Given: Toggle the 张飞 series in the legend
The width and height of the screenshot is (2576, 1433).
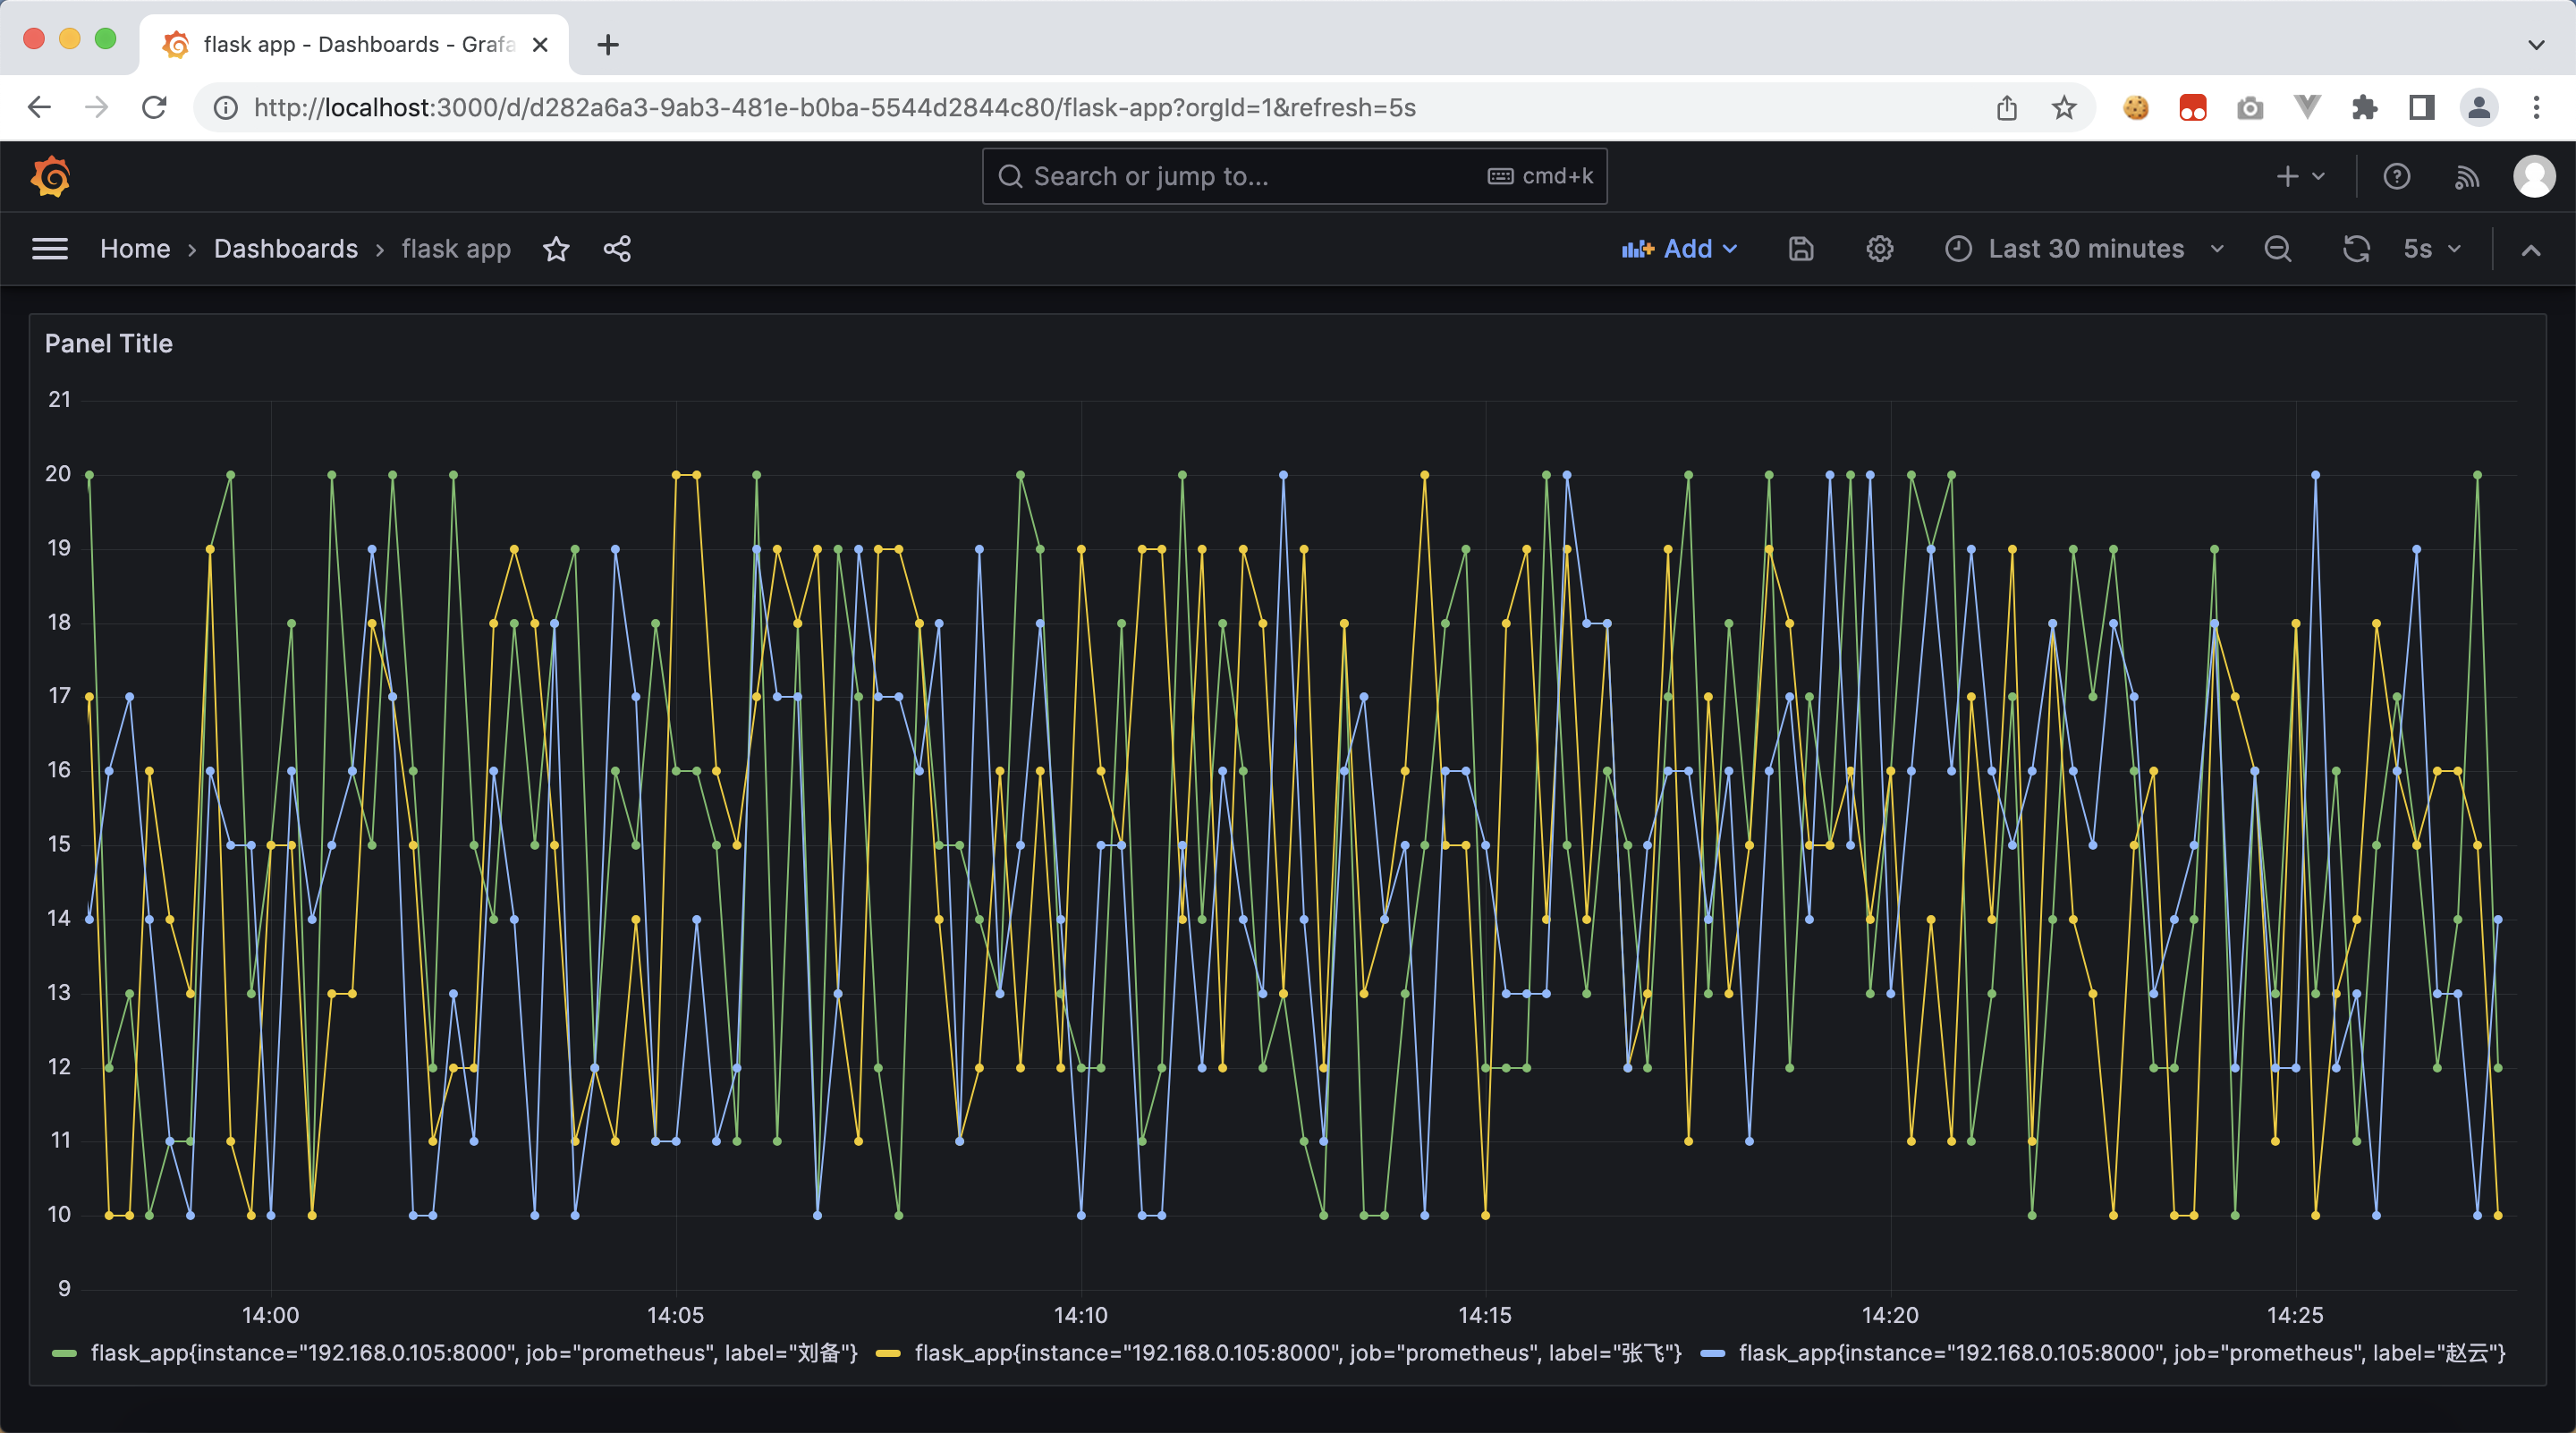Looking at the screenshot, I should pos(1297,1353).
